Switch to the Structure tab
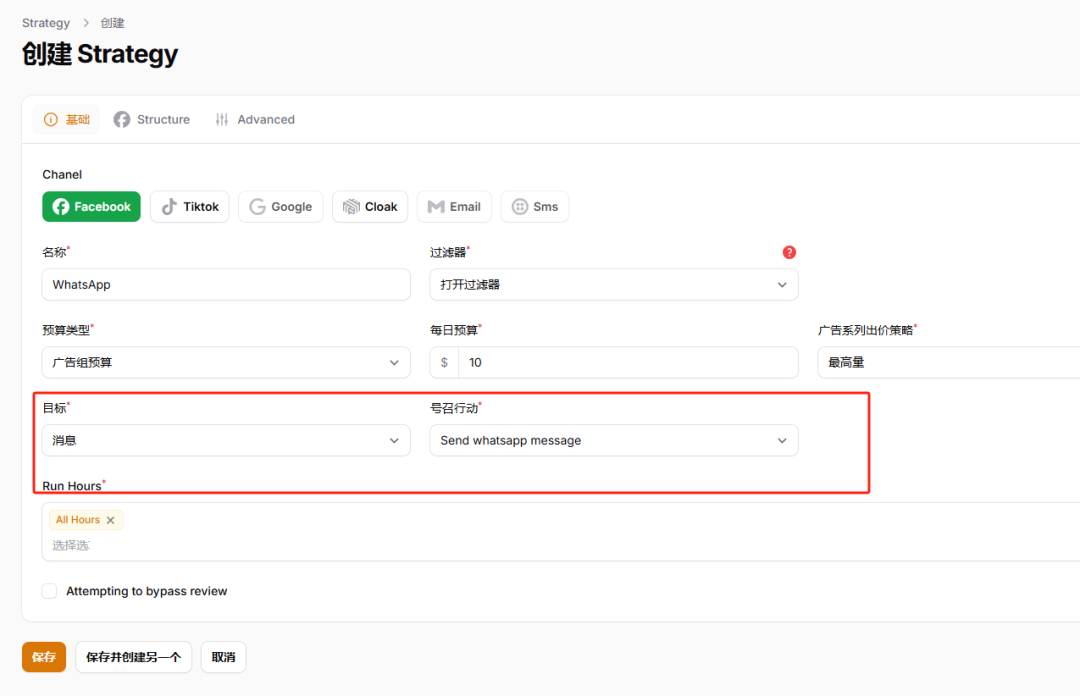Image resolution: width=1080 pixels, height=696 pixels. 152,119
